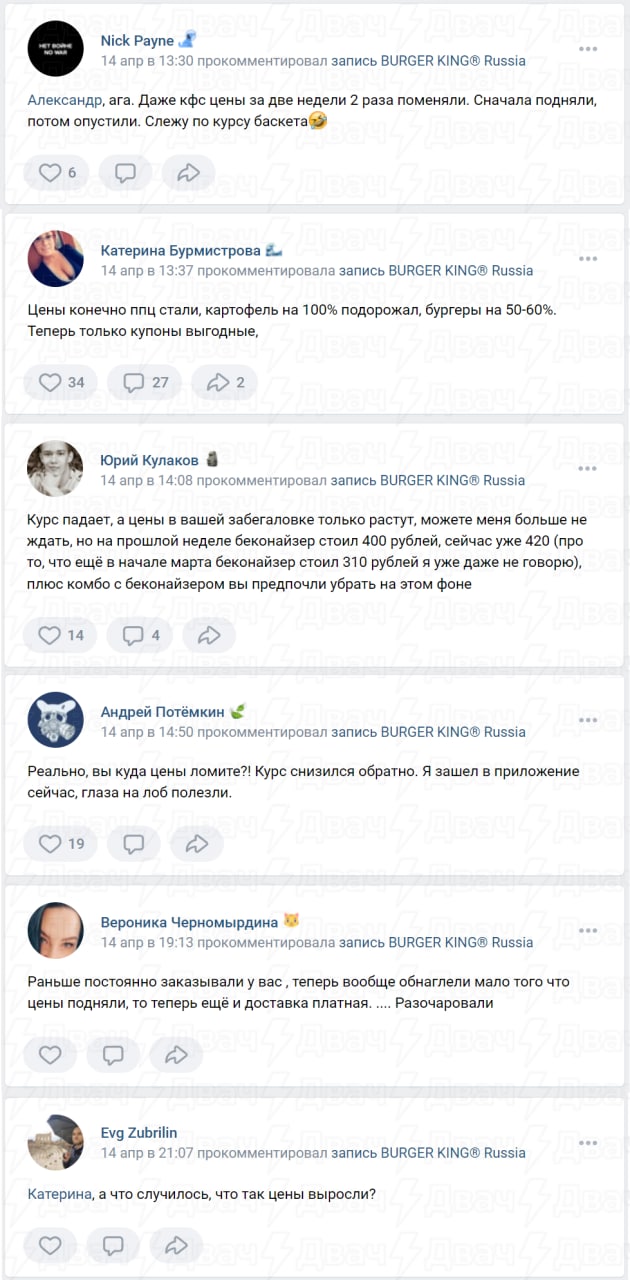
Task: Open Катерина mention in Evg Zubrilin's comment
Action: [x=59, y=1194]
